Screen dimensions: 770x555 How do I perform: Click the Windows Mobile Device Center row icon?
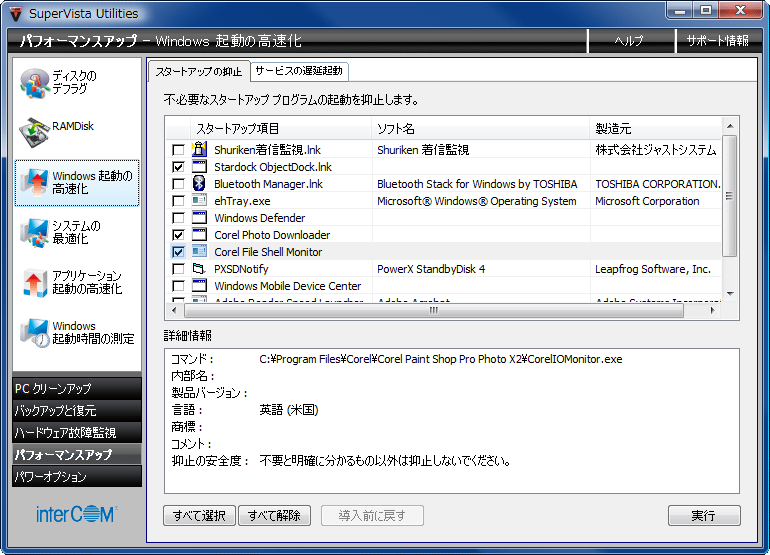click(199, 285)
